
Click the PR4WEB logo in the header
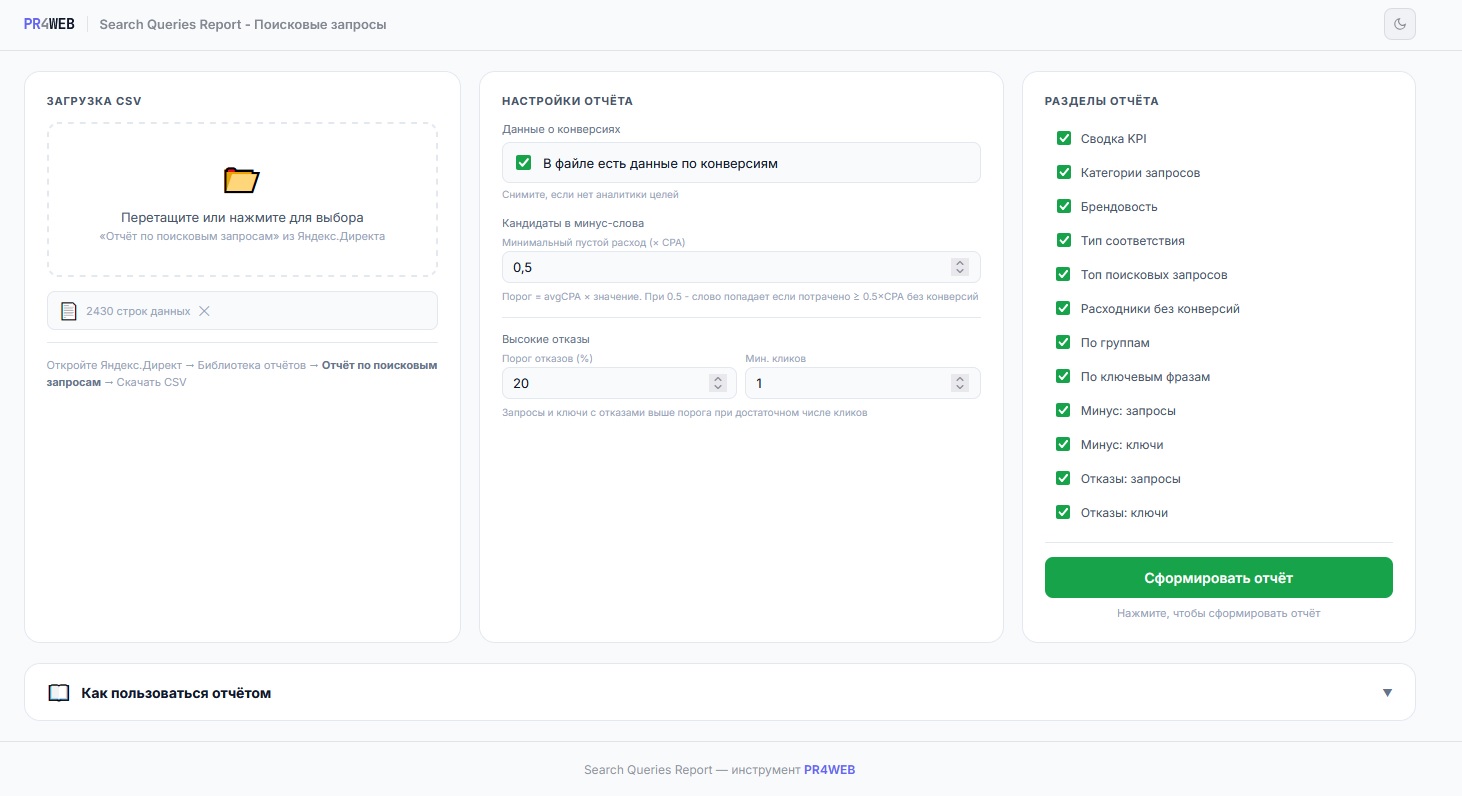[x=49, y=24]
